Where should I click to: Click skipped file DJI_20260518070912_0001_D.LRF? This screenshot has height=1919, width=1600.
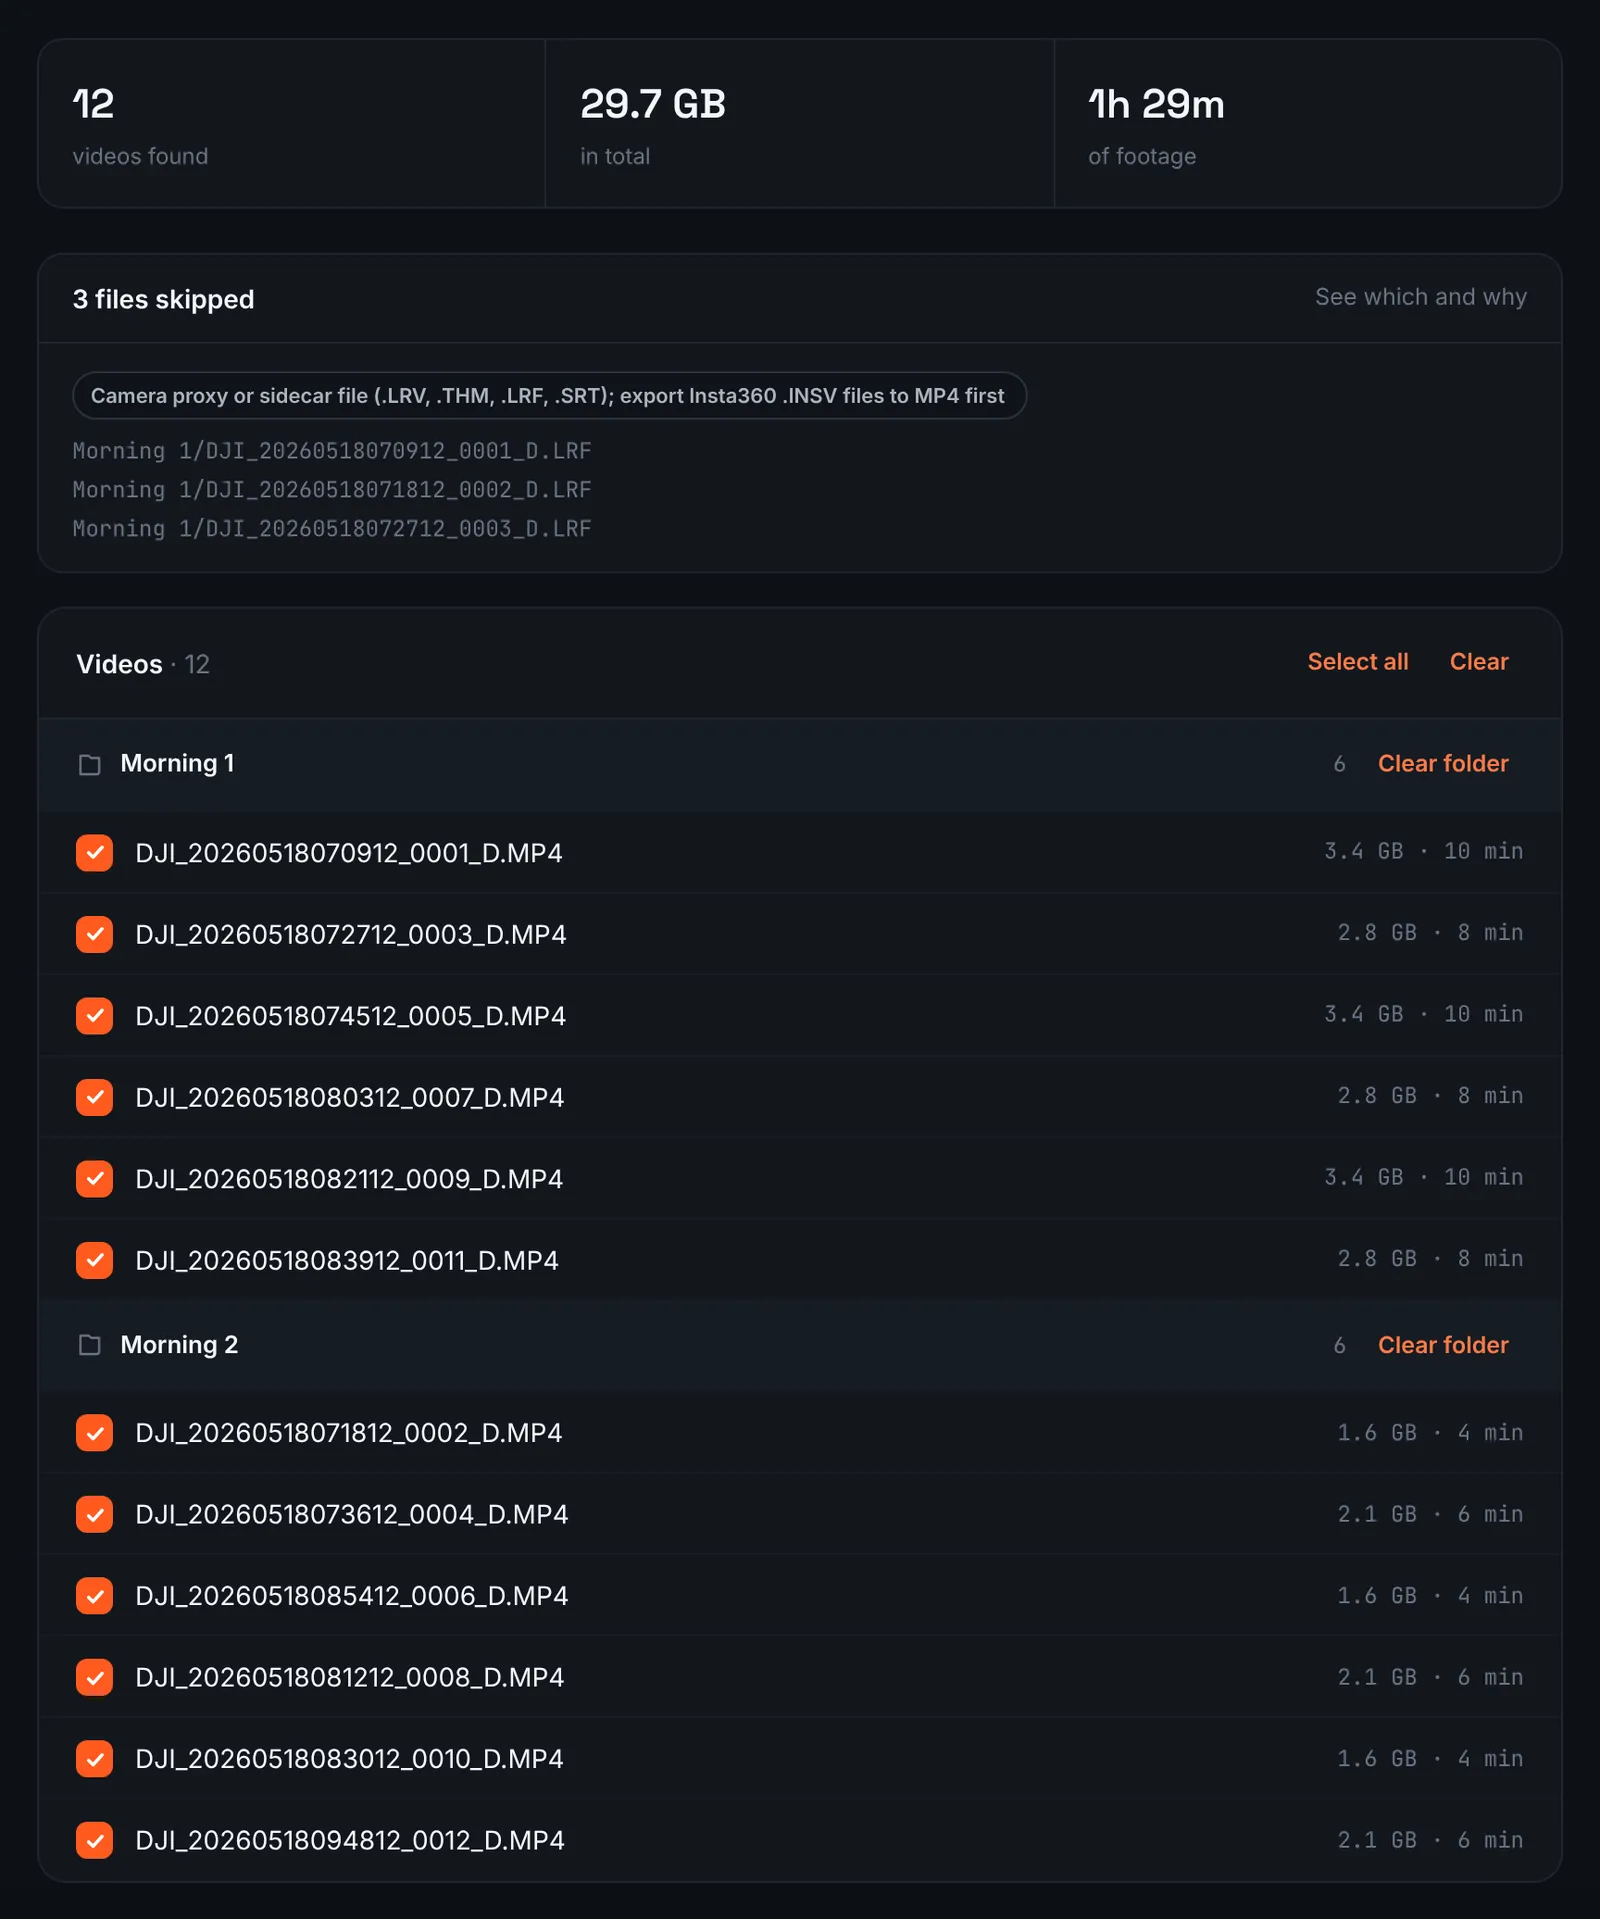(332, 451)
